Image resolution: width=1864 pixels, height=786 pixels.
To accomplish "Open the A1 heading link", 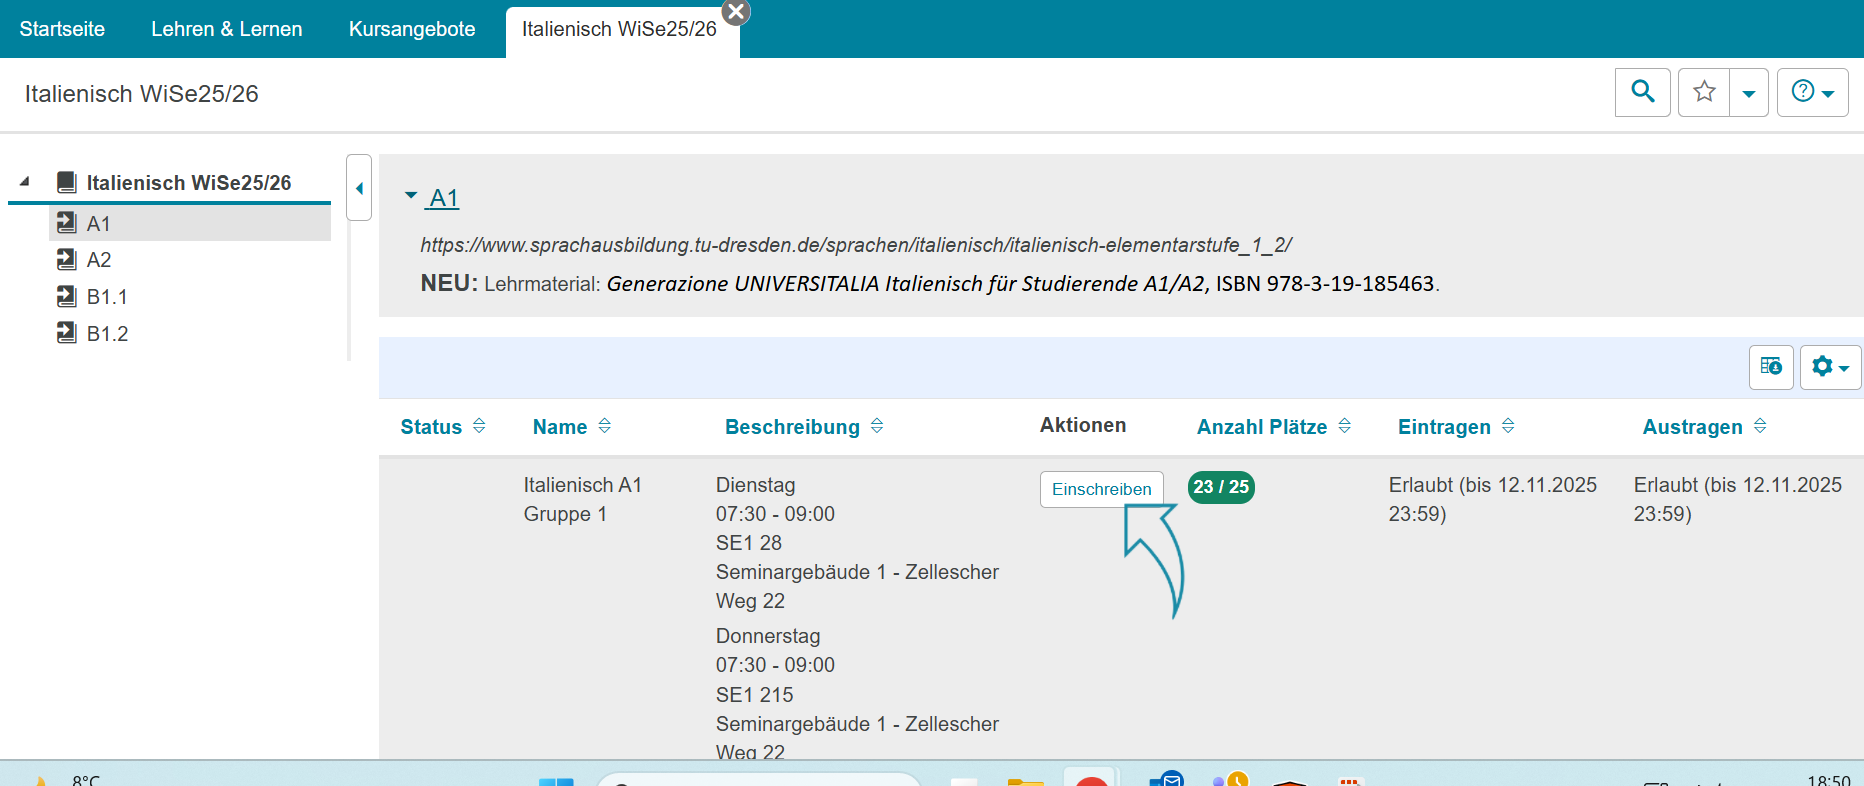I will point(444,198).
